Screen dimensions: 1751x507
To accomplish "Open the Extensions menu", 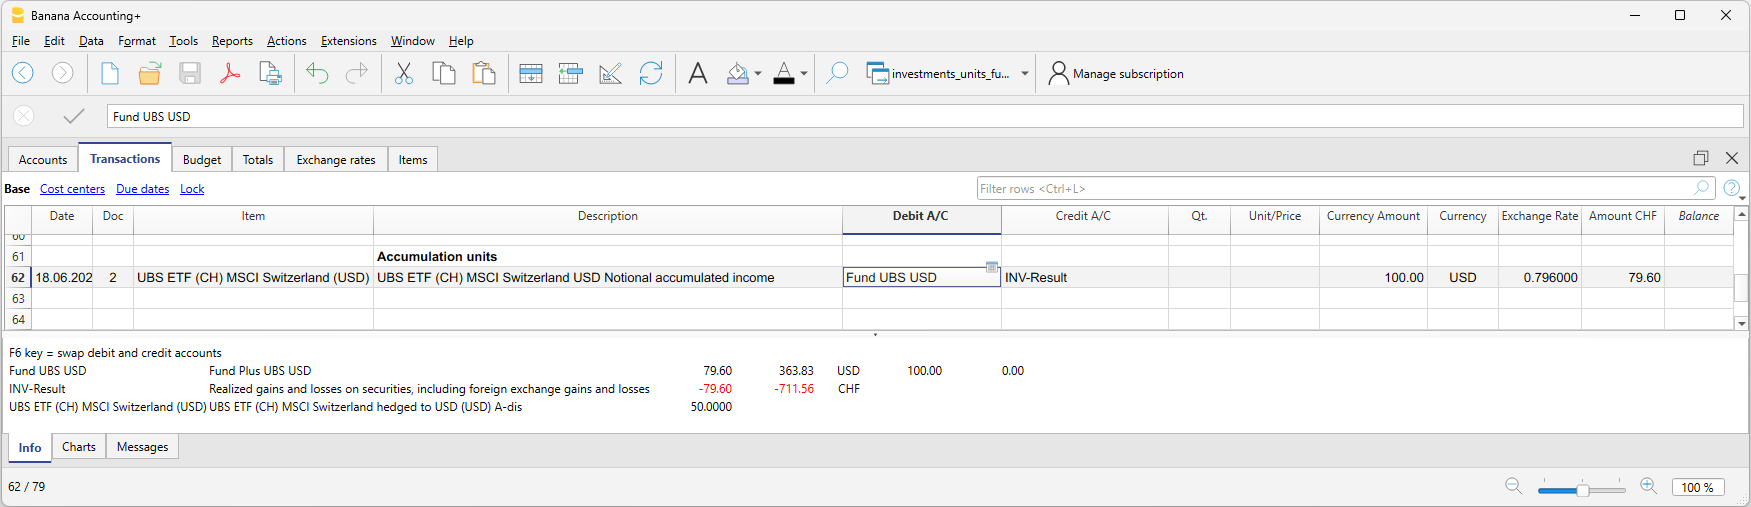I will (349, 41).
